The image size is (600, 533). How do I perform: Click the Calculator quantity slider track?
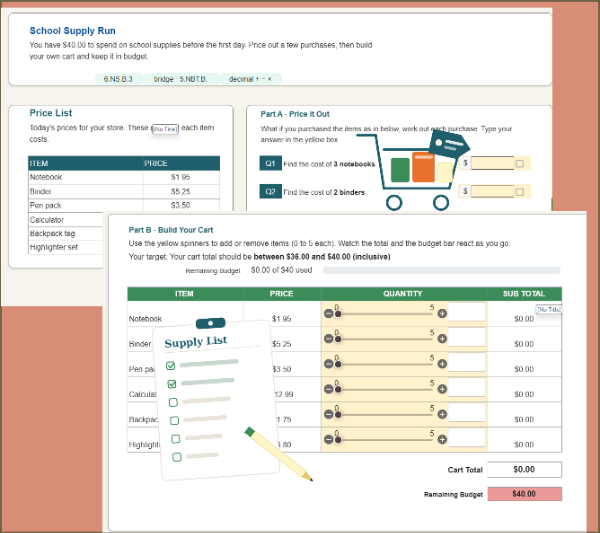[x=385, y=390]
